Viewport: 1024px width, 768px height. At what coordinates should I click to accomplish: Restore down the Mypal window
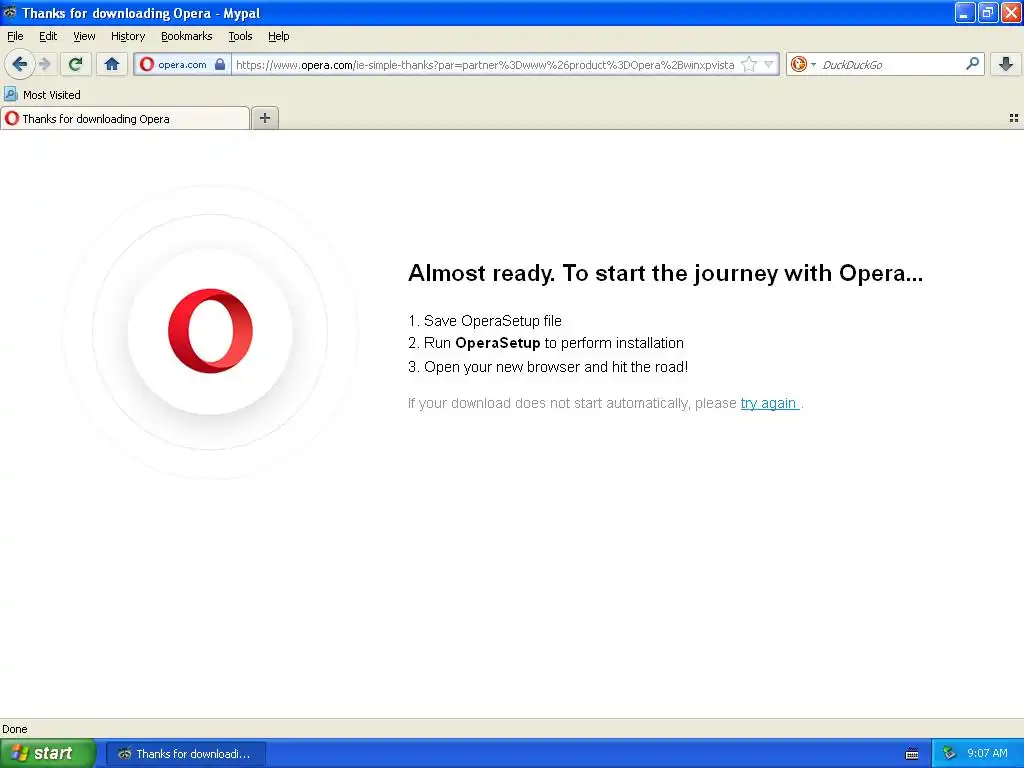click(x=987, y=12)
